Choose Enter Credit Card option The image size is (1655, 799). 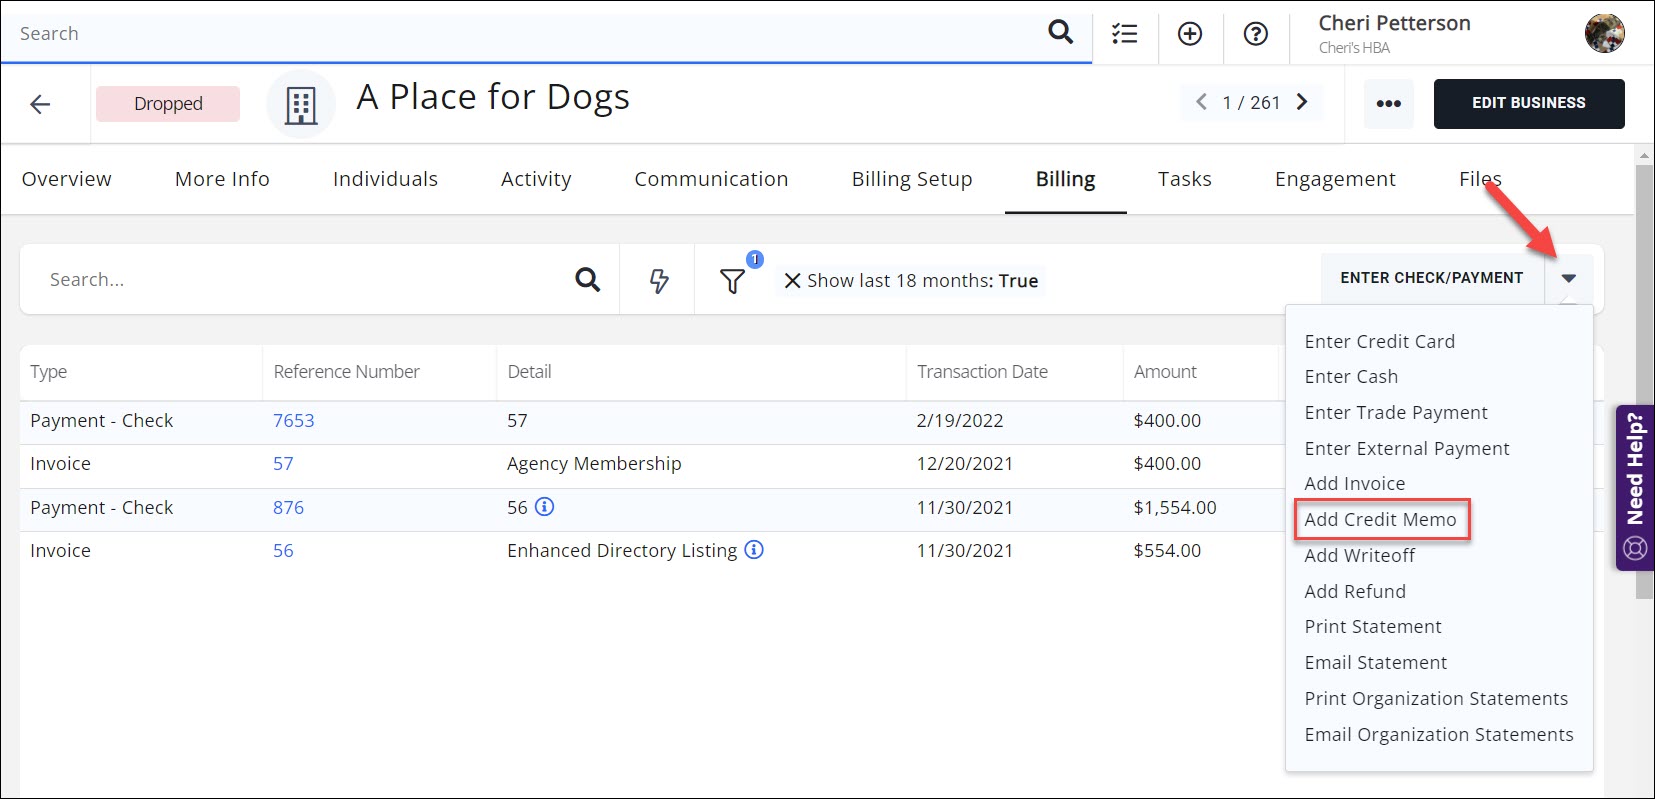tap(1379, 342)
